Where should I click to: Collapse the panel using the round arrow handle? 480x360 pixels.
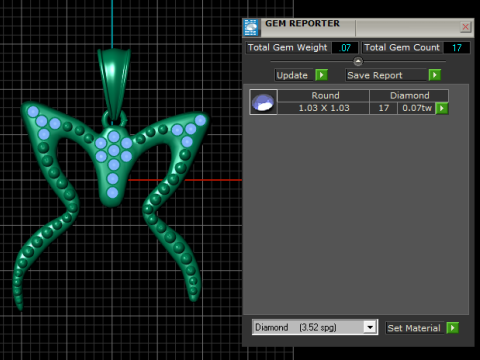click(358, 61)
